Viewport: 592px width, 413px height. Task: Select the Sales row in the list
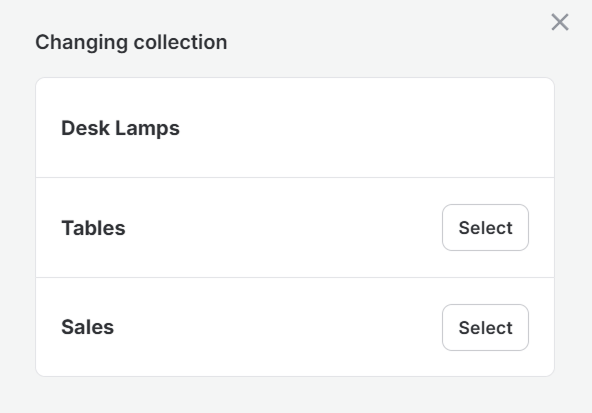tap(295, 327)
